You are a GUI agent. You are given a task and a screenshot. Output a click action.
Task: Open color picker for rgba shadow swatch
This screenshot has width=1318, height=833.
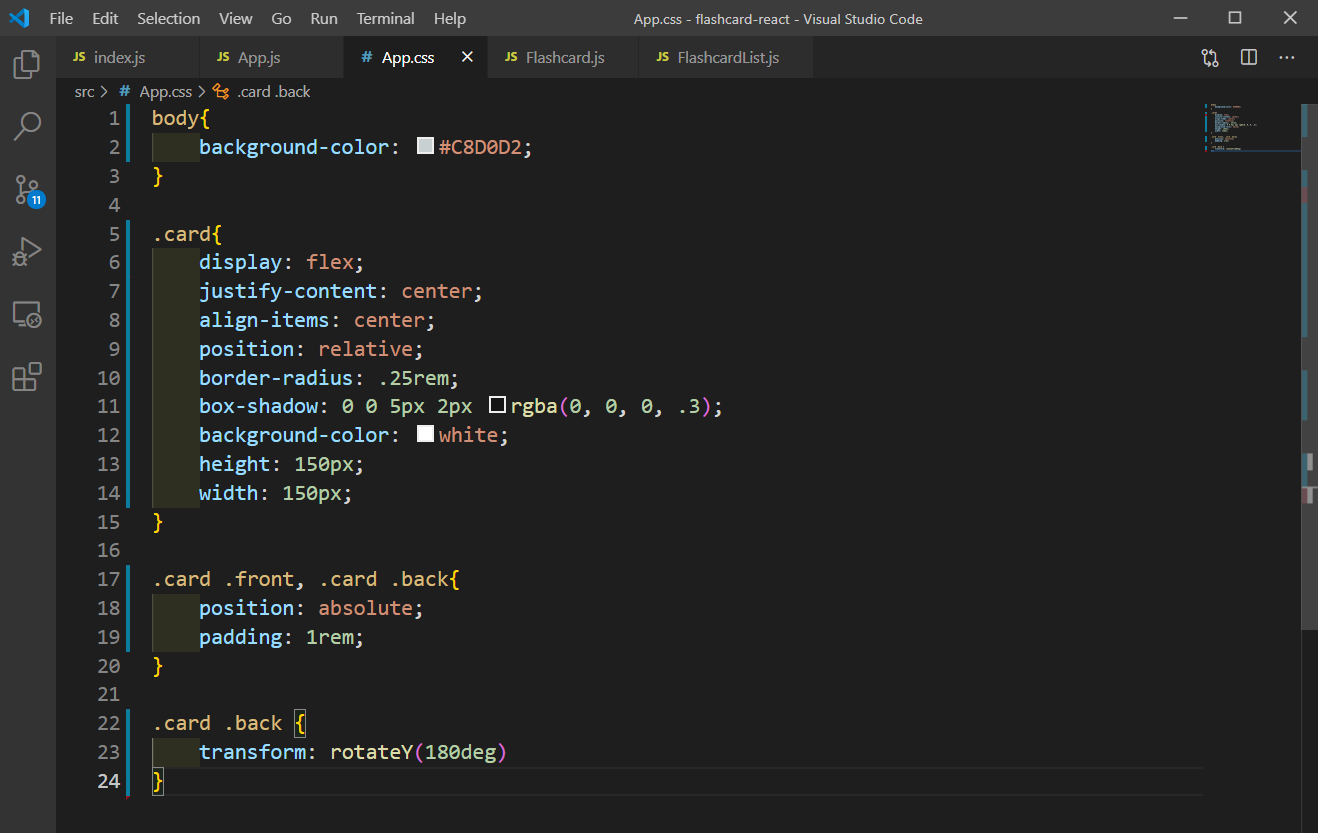(x=497, y=406)
